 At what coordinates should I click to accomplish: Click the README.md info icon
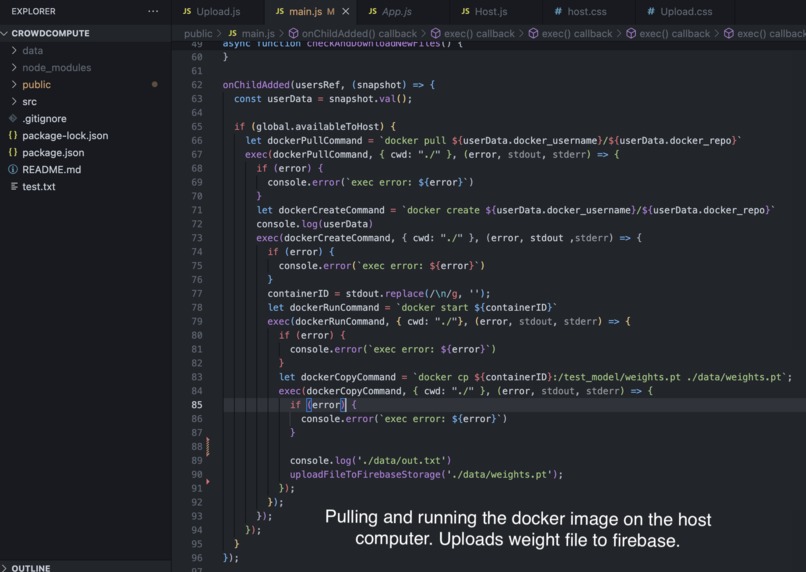pyautogui.click(x=13, y=169)
